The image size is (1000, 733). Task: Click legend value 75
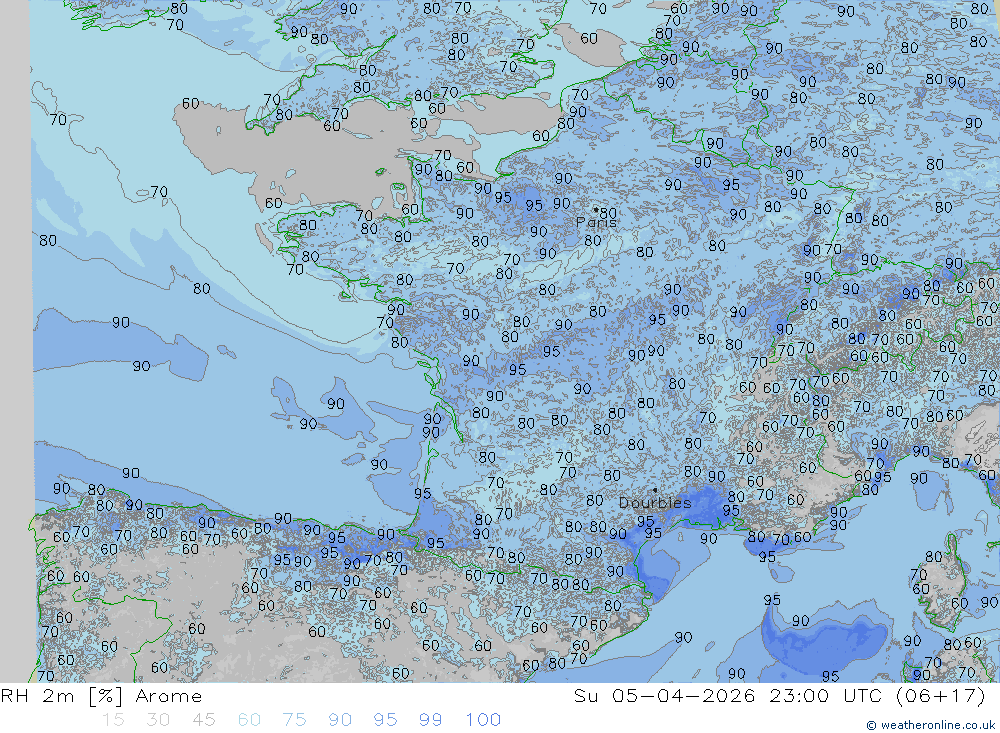point(295,720)
